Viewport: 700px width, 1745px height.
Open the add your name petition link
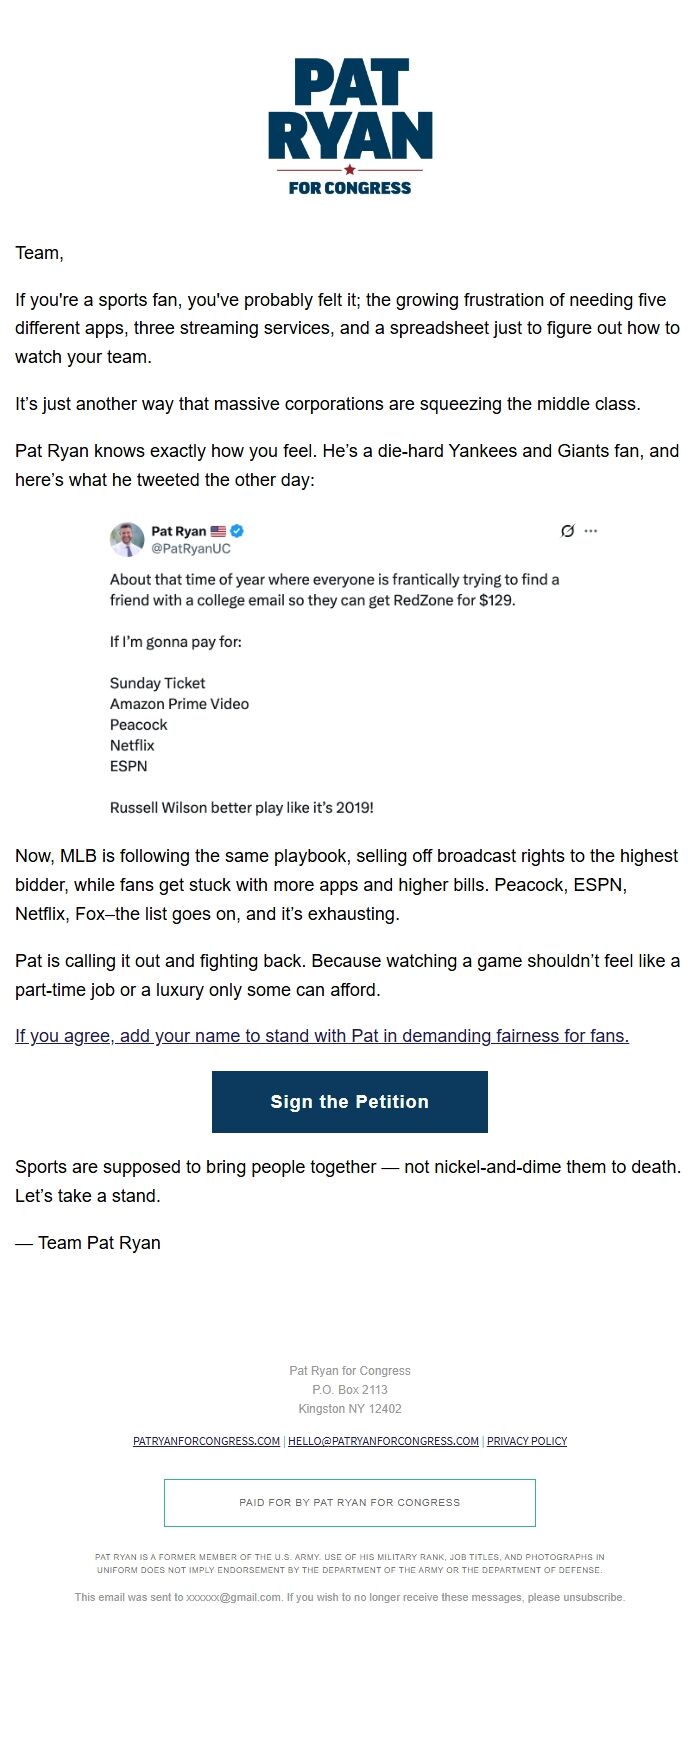(x=322, y=1036)
